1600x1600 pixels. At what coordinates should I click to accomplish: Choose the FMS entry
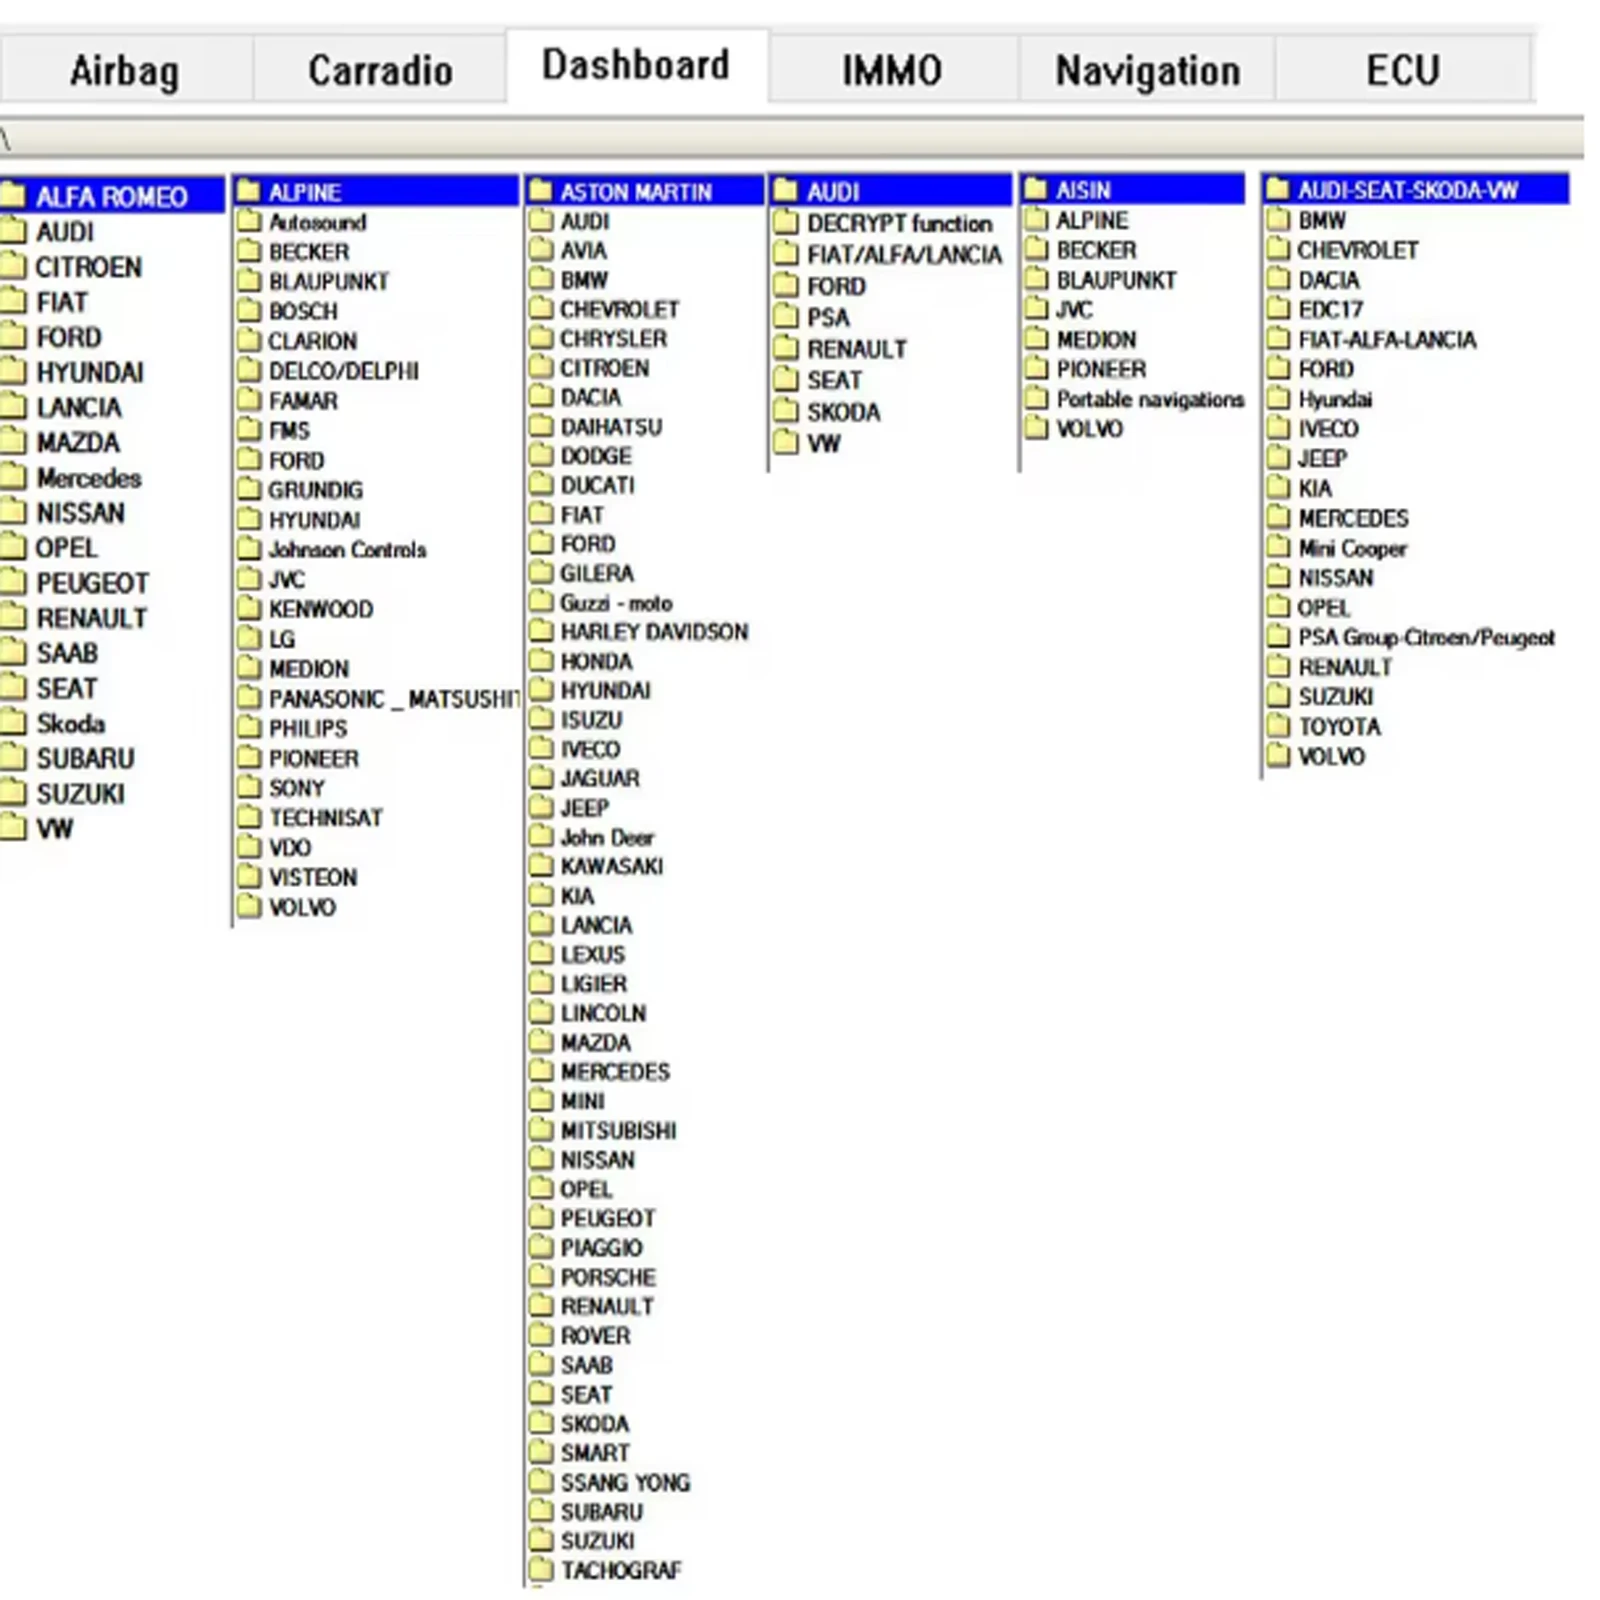click(x=290, y=431)
